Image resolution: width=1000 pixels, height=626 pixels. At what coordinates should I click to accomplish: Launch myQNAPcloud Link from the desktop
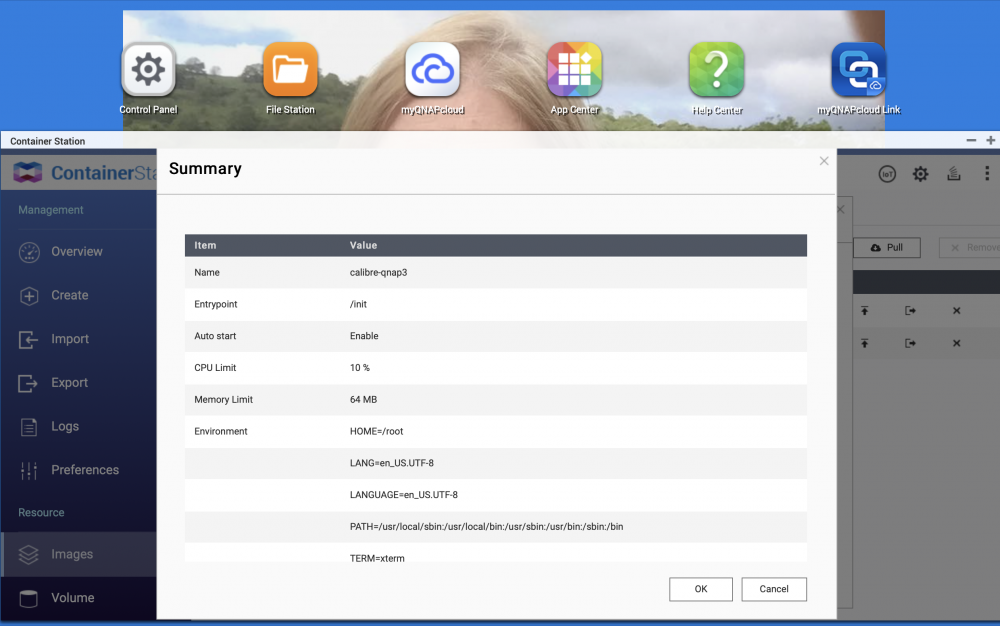858,70
